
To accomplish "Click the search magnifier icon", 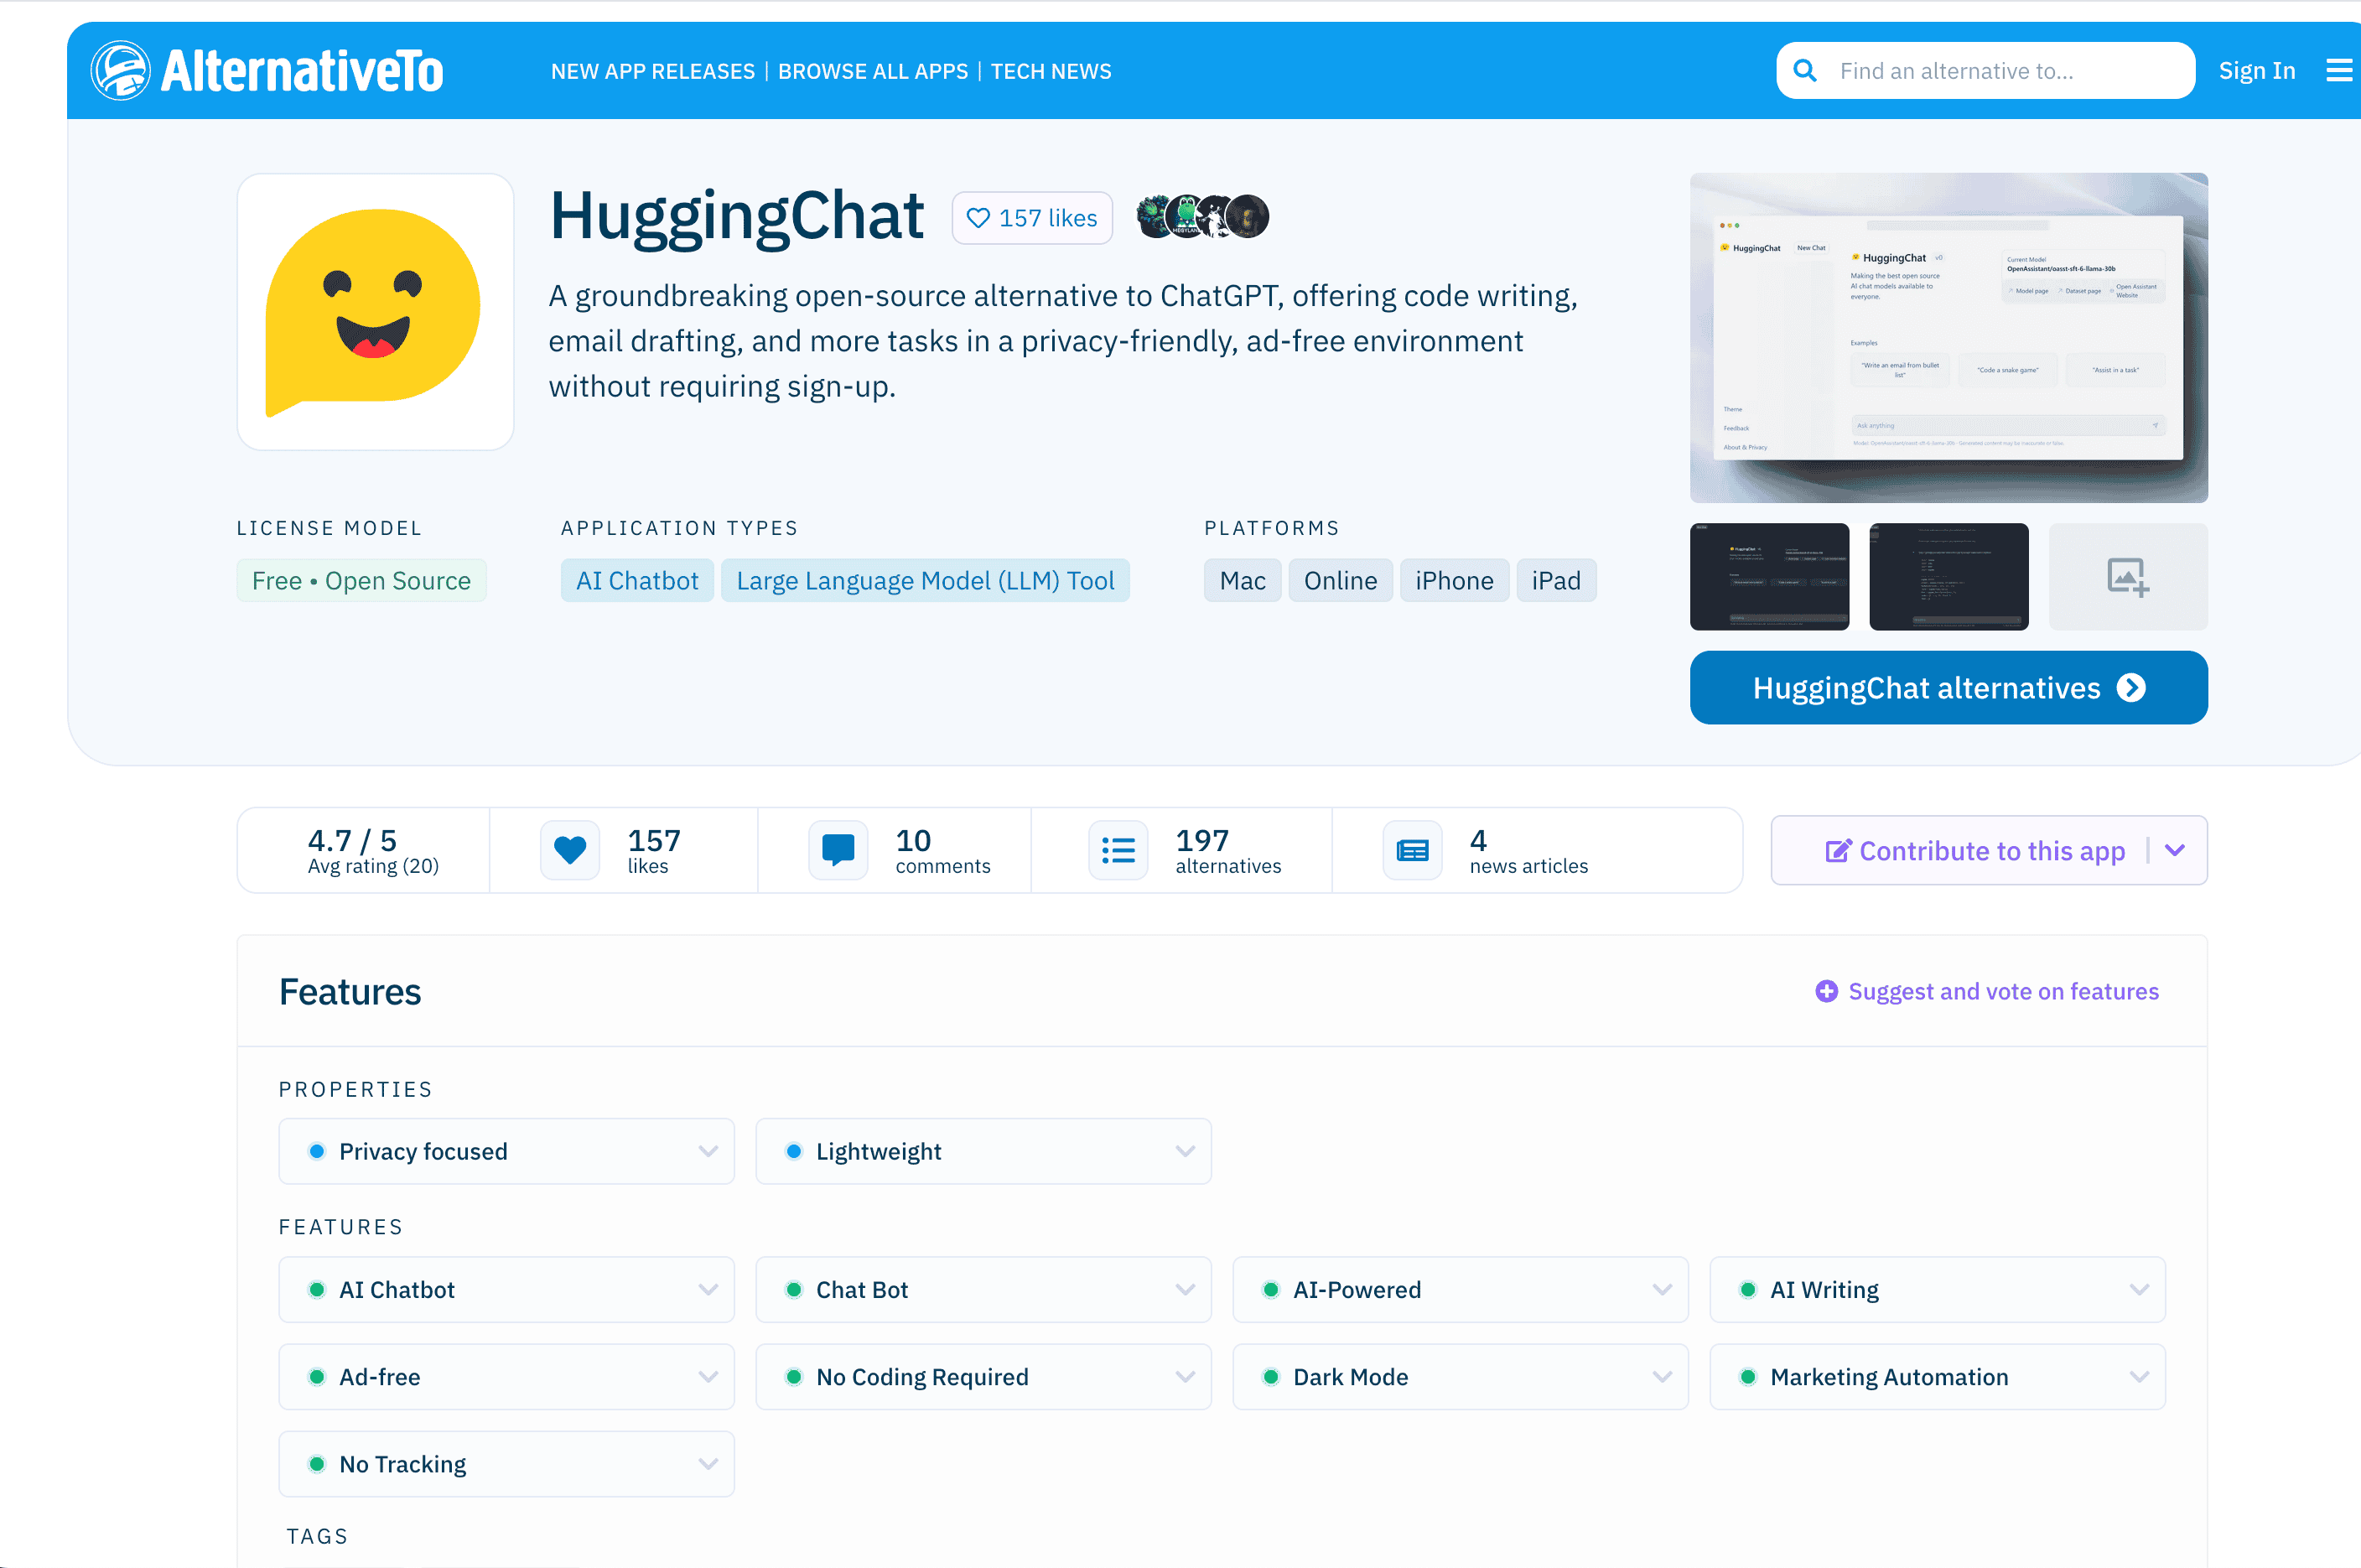I will point(1805,71).
